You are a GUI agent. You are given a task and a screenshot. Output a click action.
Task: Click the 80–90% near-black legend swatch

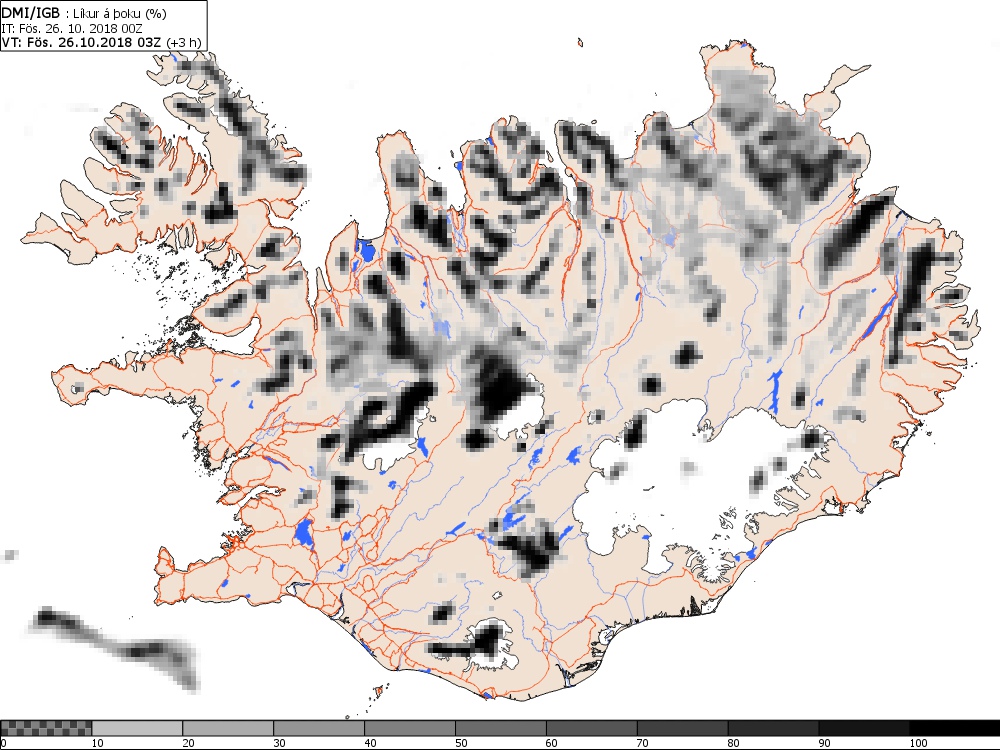pos(774,728)
